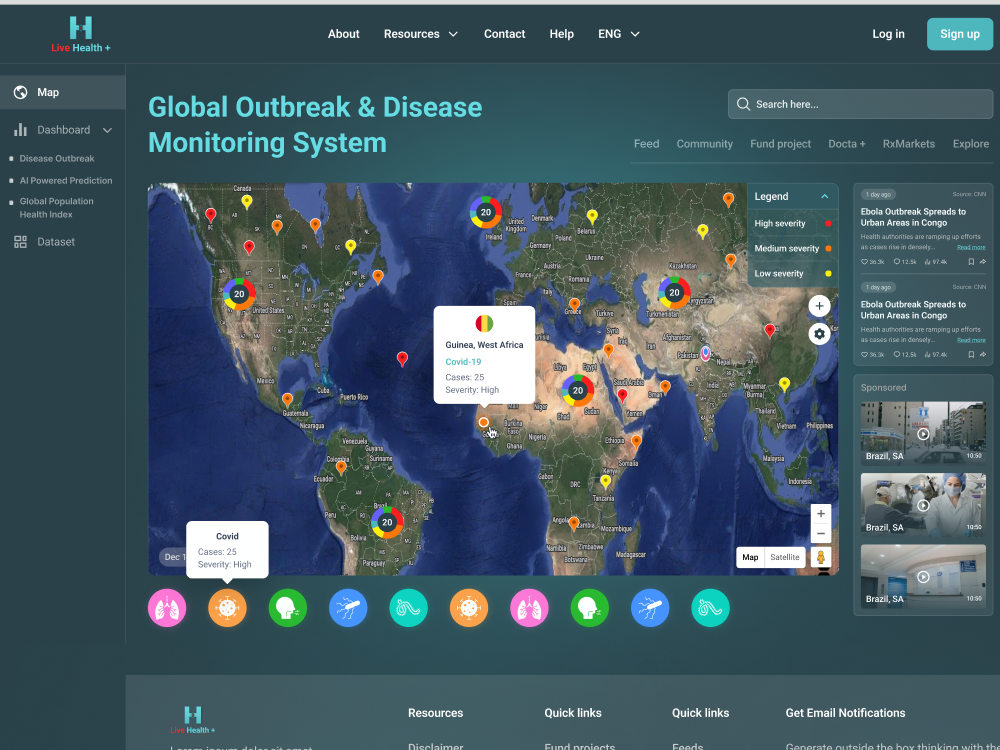Collapse the Legend panel chevron
1000x750 pixels.
coord(825,196)
